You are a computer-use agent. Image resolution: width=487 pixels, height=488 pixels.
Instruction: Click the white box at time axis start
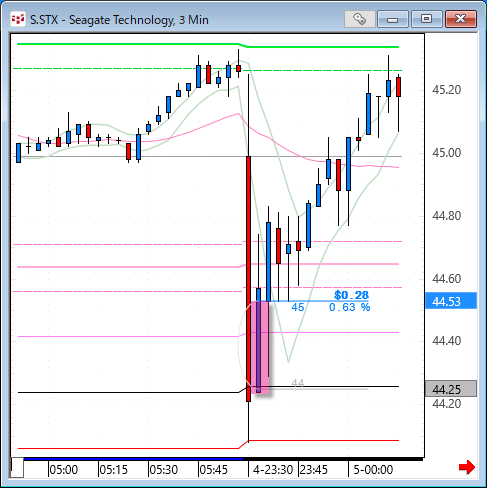point(17,468)
